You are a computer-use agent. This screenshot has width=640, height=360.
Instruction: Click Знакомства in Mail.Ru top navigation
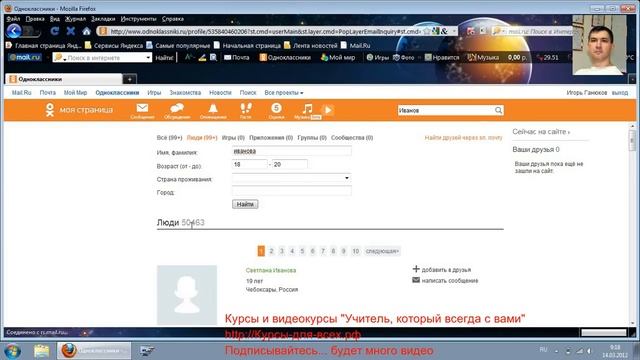tap(185, 93)
